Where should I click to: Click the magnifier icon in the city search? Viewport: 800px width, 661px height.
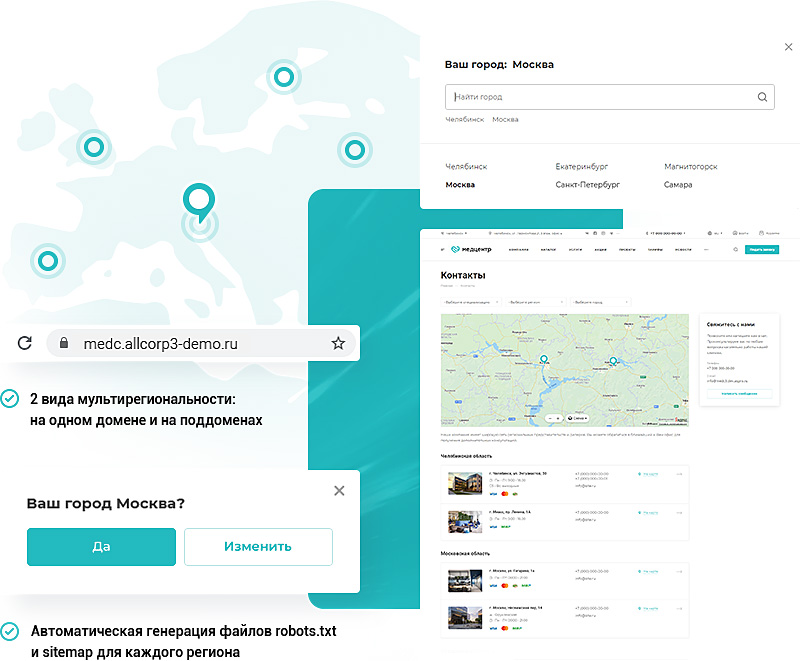(762, 97)
